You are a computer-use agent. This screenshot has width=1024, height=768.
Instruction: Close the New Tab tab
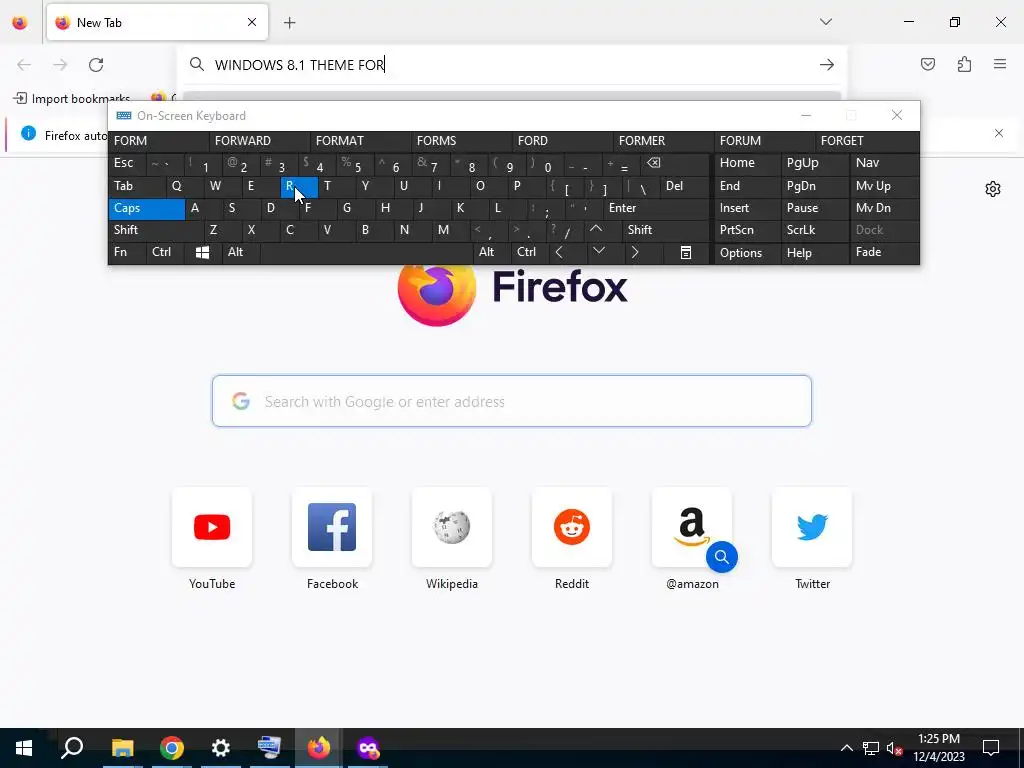pyautogui.click(x=252, y=22)
